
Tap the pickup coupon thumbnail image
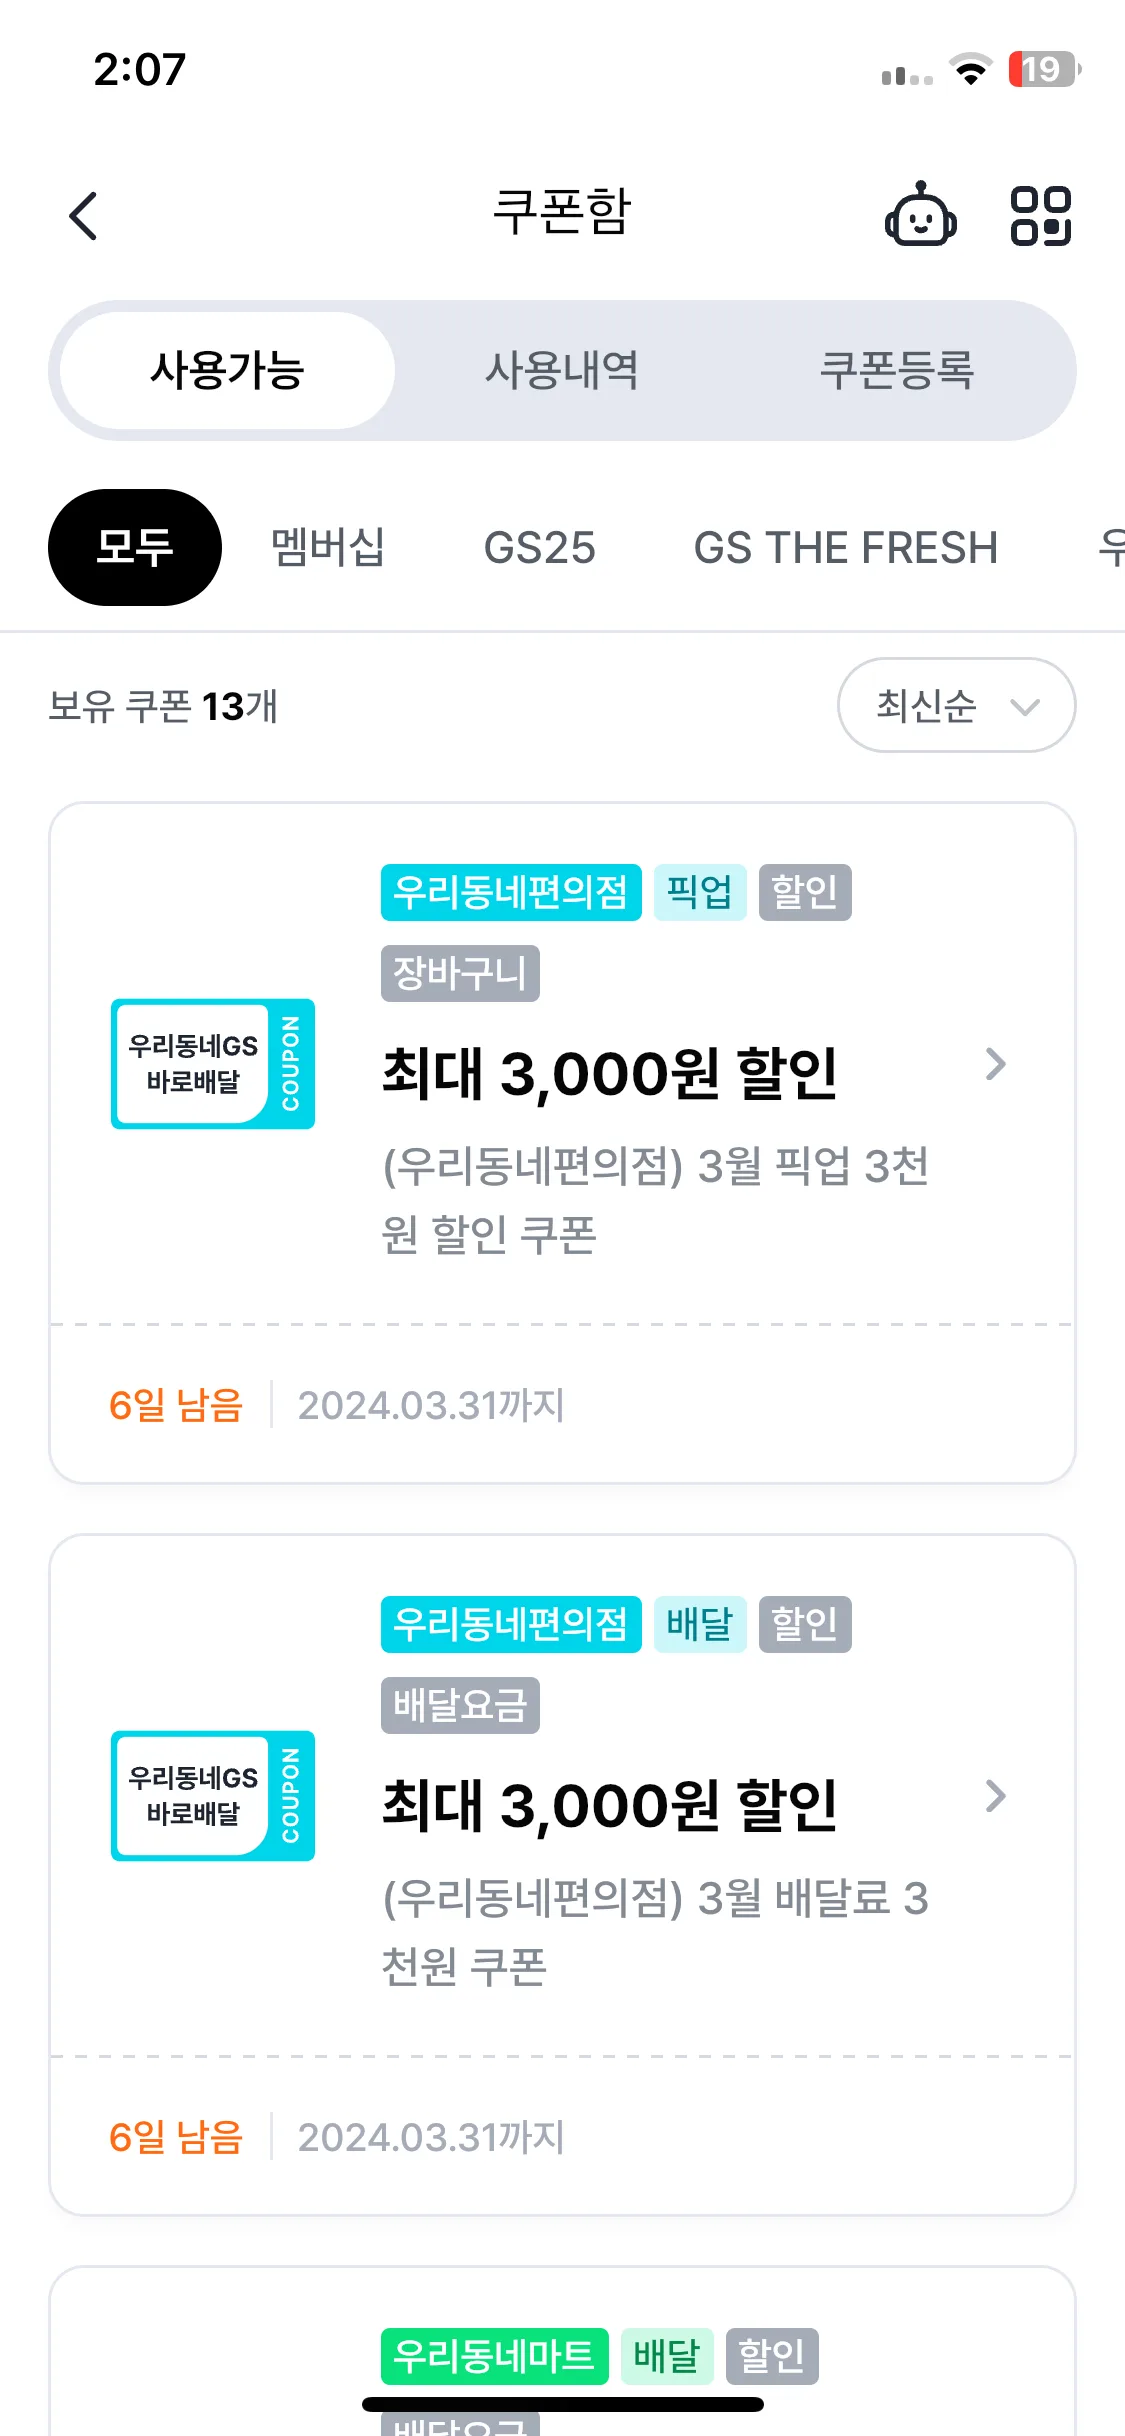point(213,1064)
